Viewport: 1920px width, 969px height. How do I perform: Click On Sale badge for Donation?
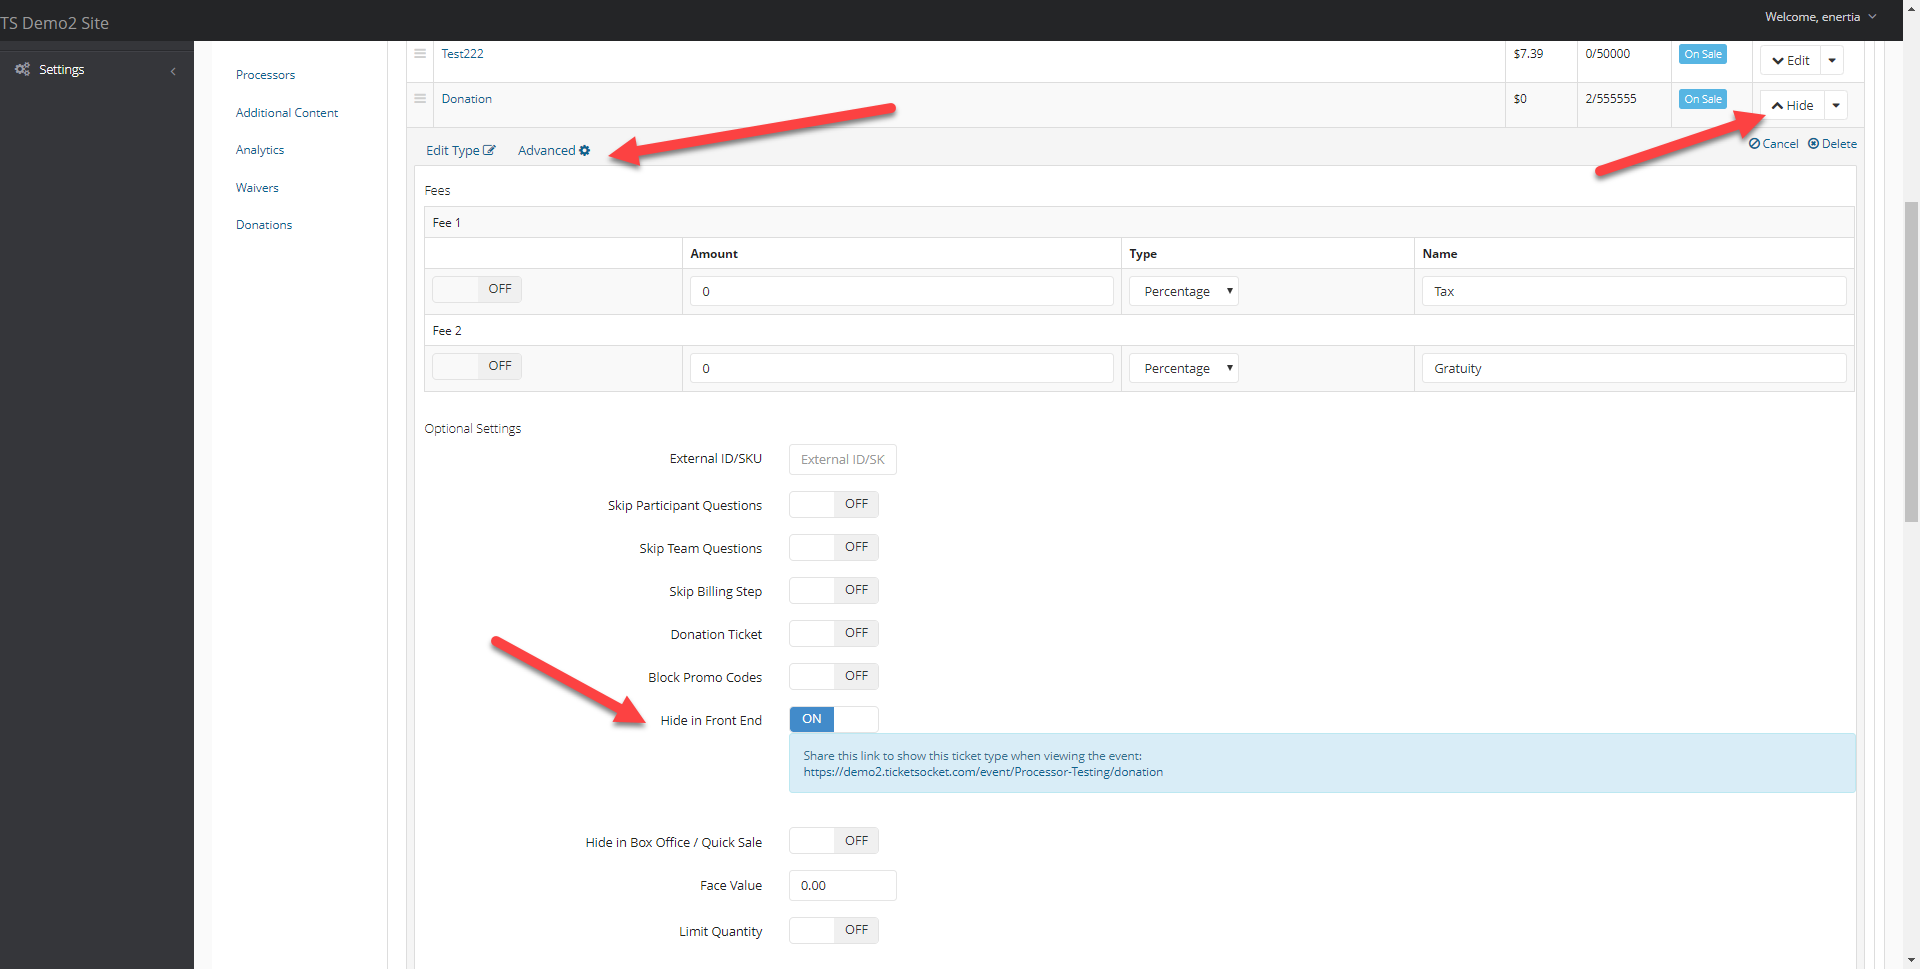click(1703, 99)
